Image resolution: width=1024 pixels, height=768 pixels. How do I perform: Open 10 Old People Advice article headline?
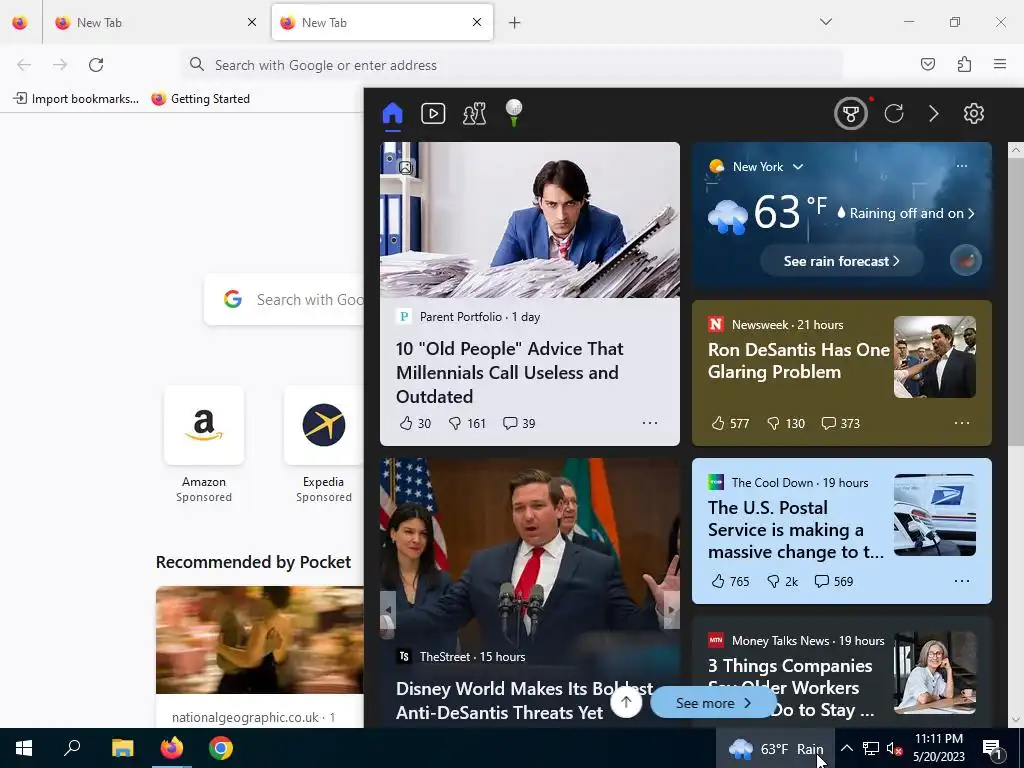[x=509, y=372]
